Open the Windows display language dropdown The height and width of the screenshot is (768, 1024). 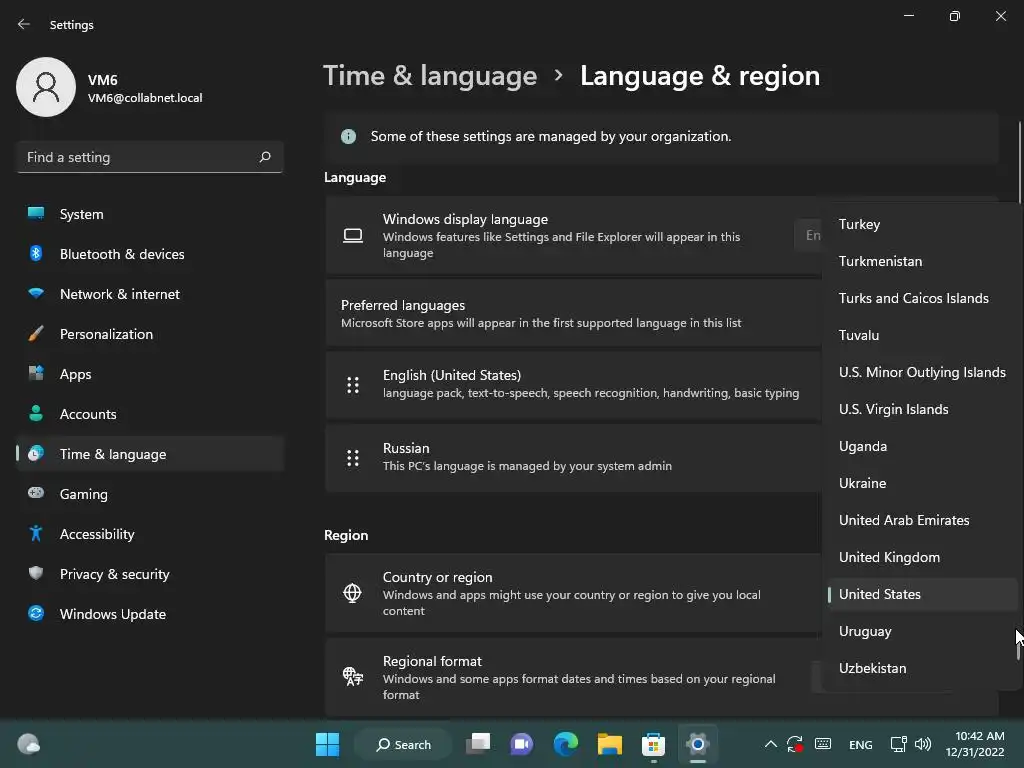[808, 235]
